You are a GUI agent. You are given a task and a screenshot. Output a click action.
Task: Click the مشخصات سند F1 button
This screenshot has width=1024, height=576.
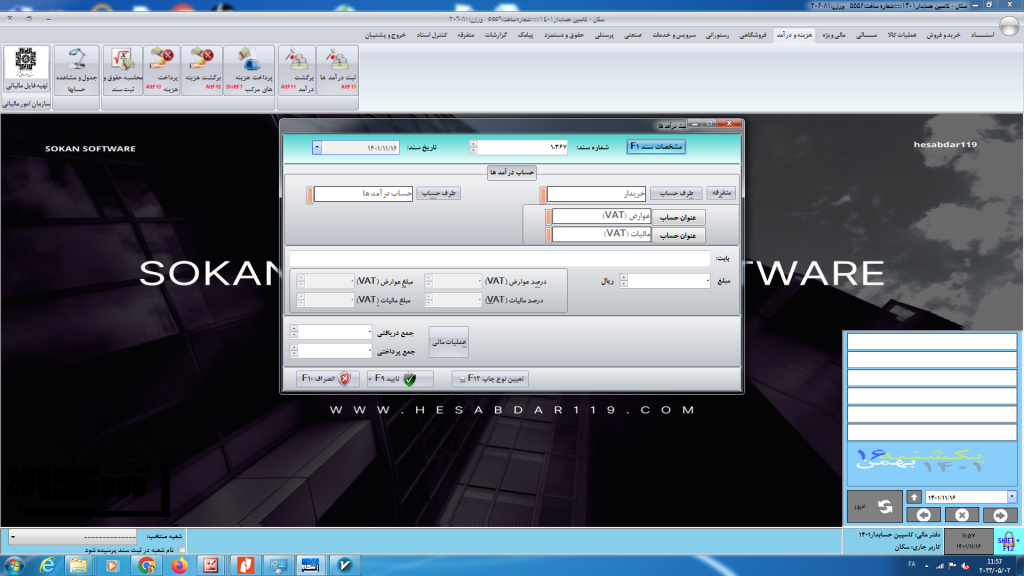(x=656, y=147)
